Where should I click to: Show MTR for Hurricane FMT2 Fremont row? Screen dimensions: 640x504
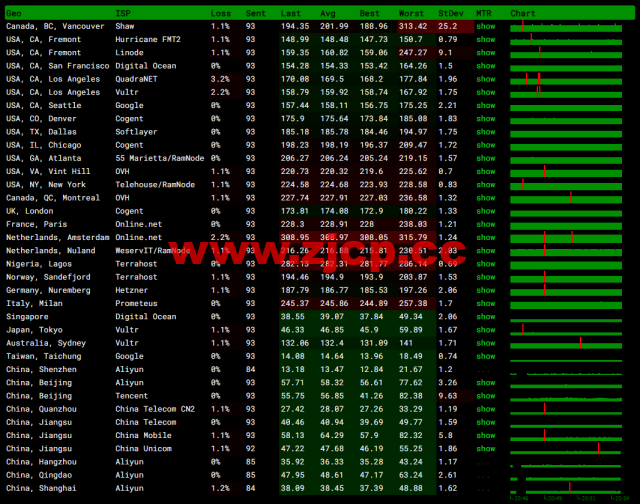pos(486,40)
